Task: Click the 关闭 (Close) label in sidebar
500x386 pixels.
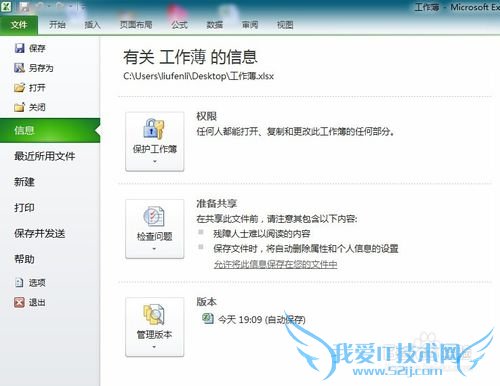Action: click(x=37, y=107)
